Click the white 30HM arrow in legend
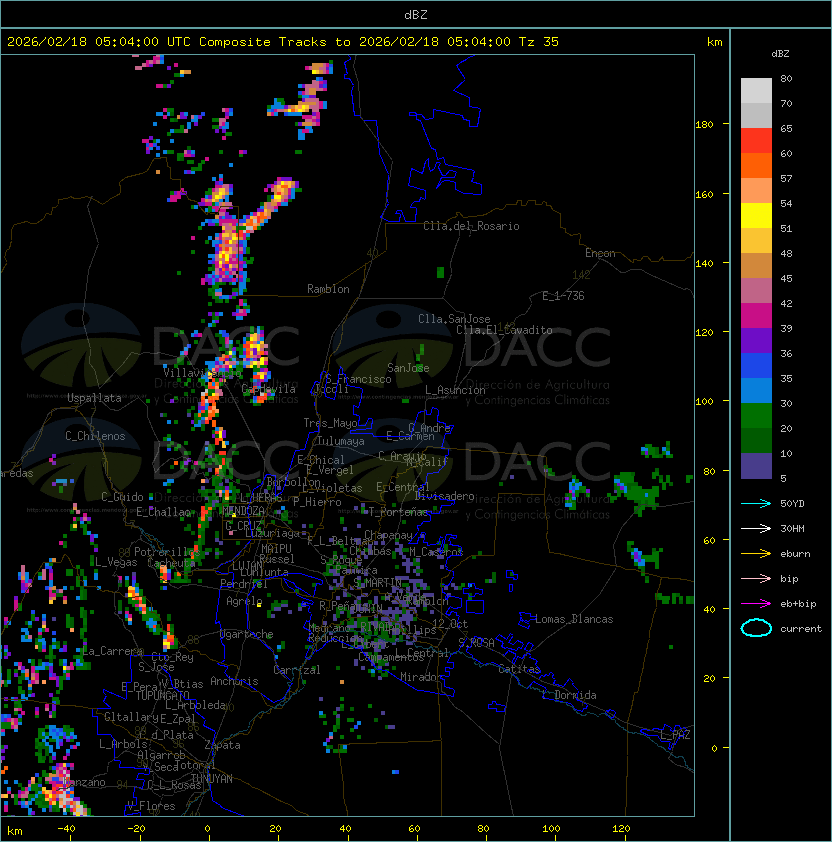The image size is (832, 842). [756, 528]
